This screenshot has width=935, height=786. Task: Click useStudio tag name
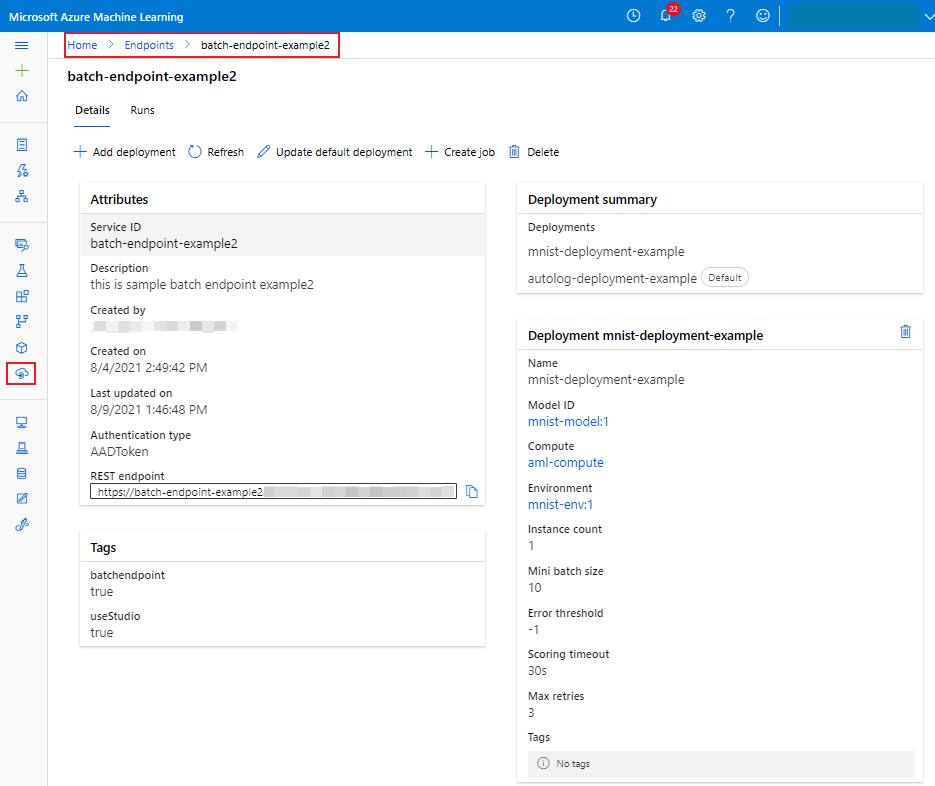(x=115, y=616)
